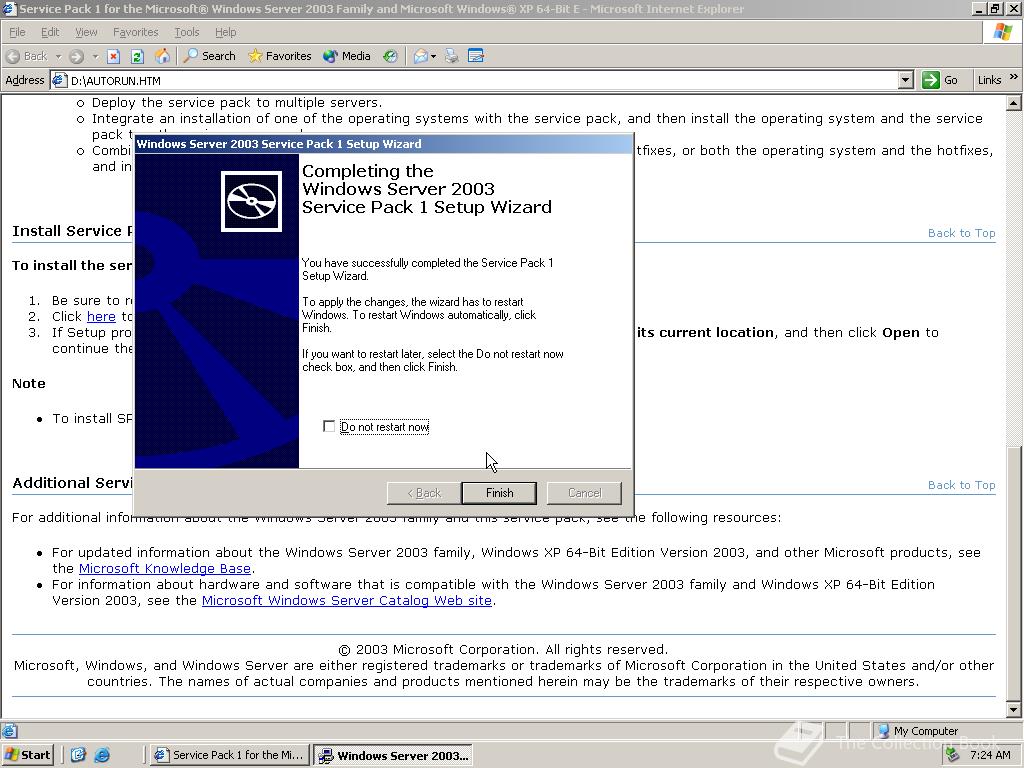Open the Start menu
The width and height of the screenshot is (1024, 768).
pyautogui.click(x=27, y=755)
